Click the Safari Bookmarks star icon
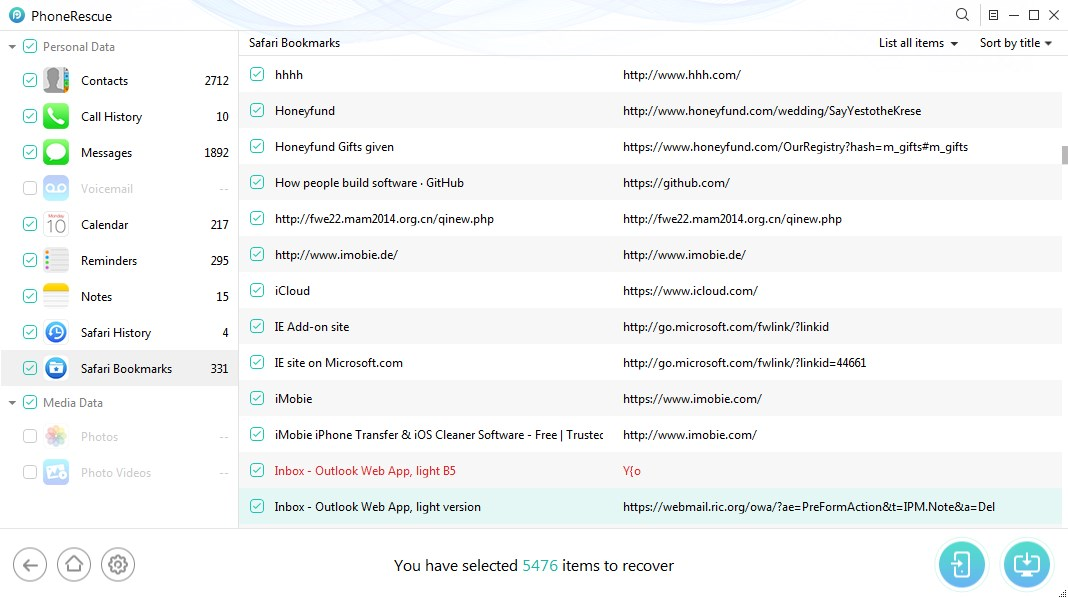 click(56, 368)
